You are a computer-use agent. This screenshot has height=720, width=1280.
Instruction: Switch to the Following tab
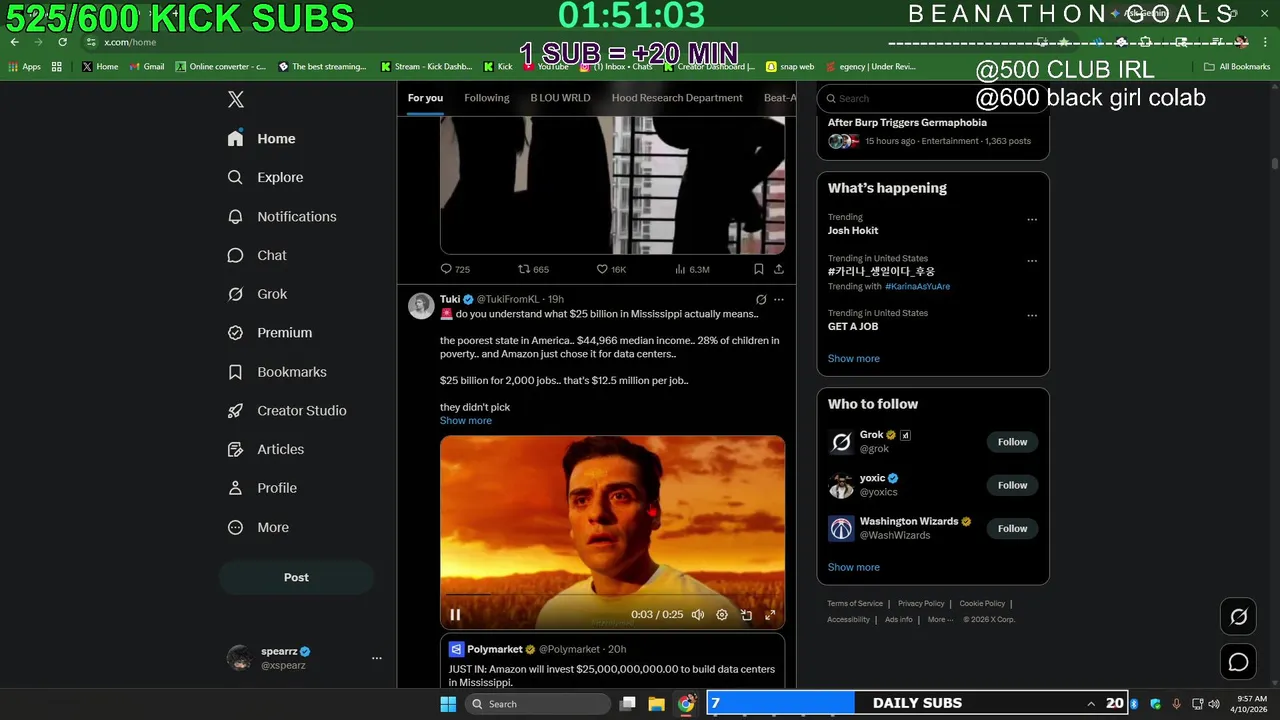[487, 98]
